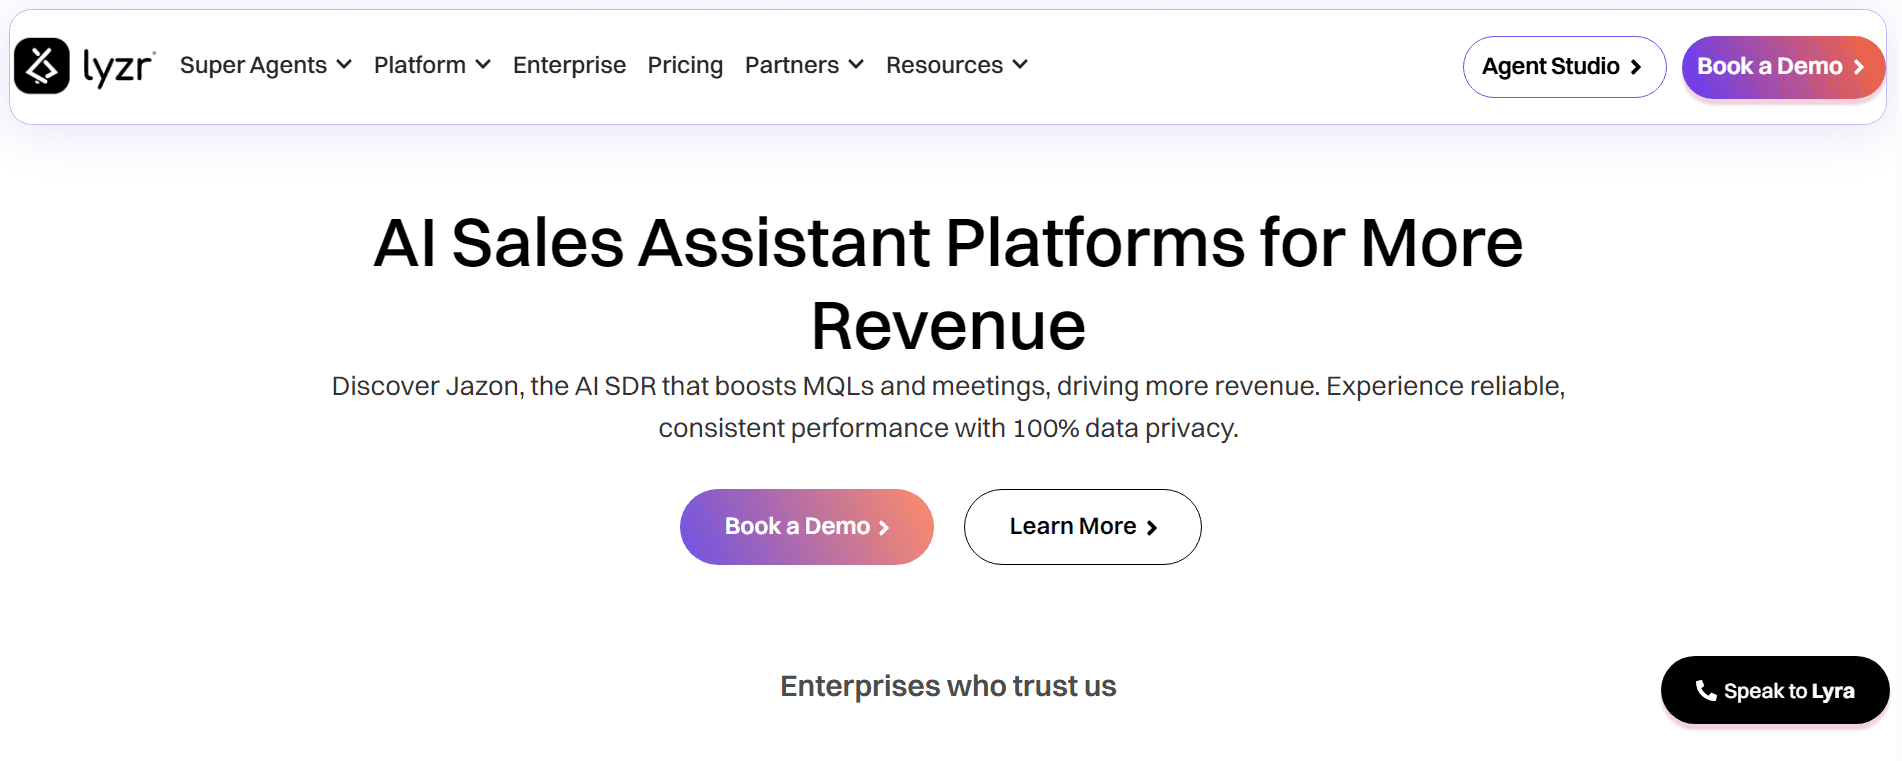Expand the Resources dropdown chevron

point(1020,65)
